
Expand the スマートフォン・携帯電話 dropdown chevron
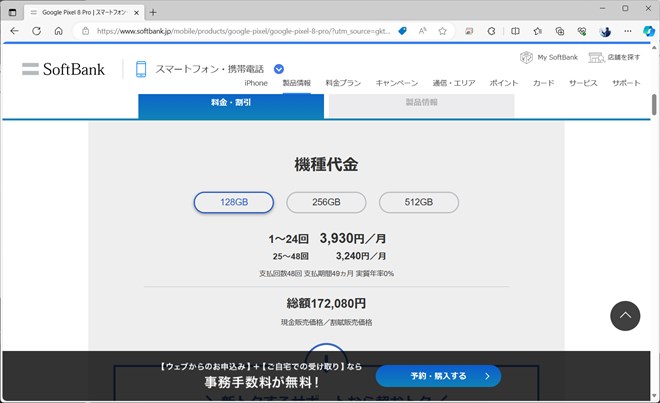coord(279,69)
